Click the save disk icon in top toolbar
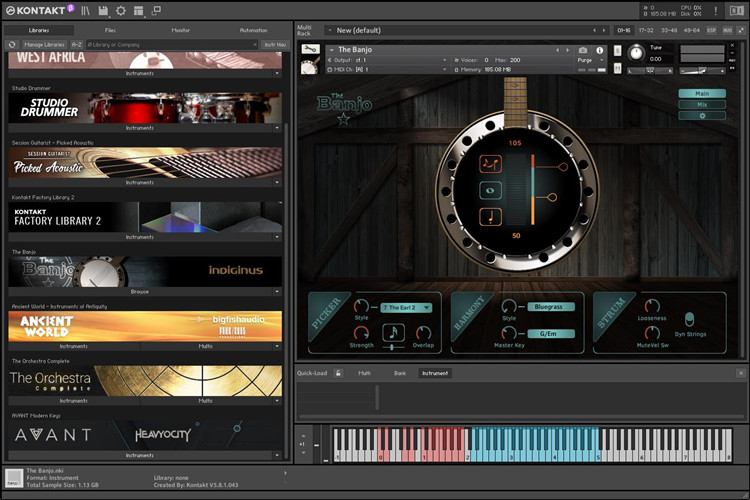This screenshot has height=500, width=750. pos(104,10)
